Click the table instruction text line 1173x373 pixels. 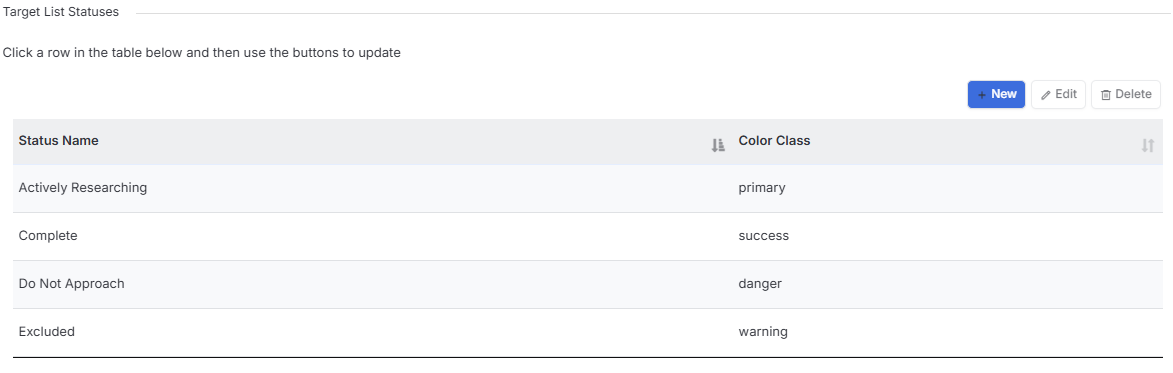point(202,54)
